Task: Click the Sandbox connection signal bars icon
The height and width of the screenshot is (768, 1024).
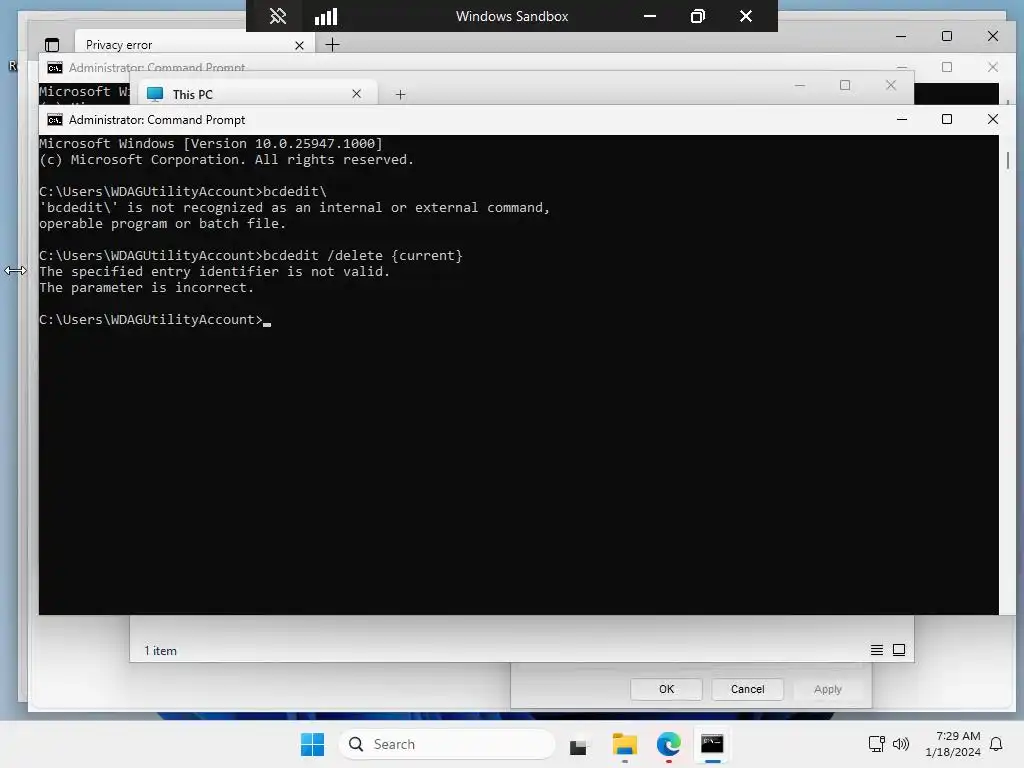Action: point(326,16)
